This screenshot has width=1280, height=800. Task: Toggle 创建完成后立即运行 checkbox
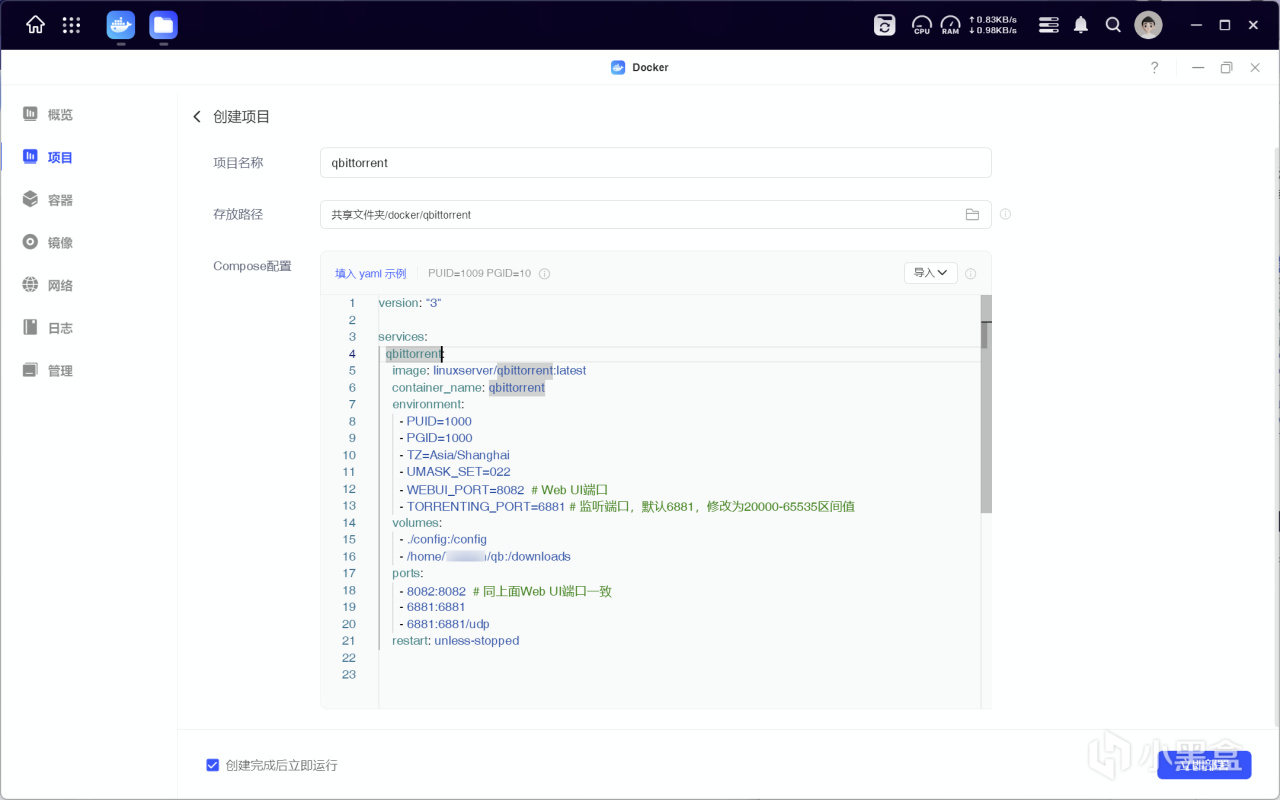point(212,765)
